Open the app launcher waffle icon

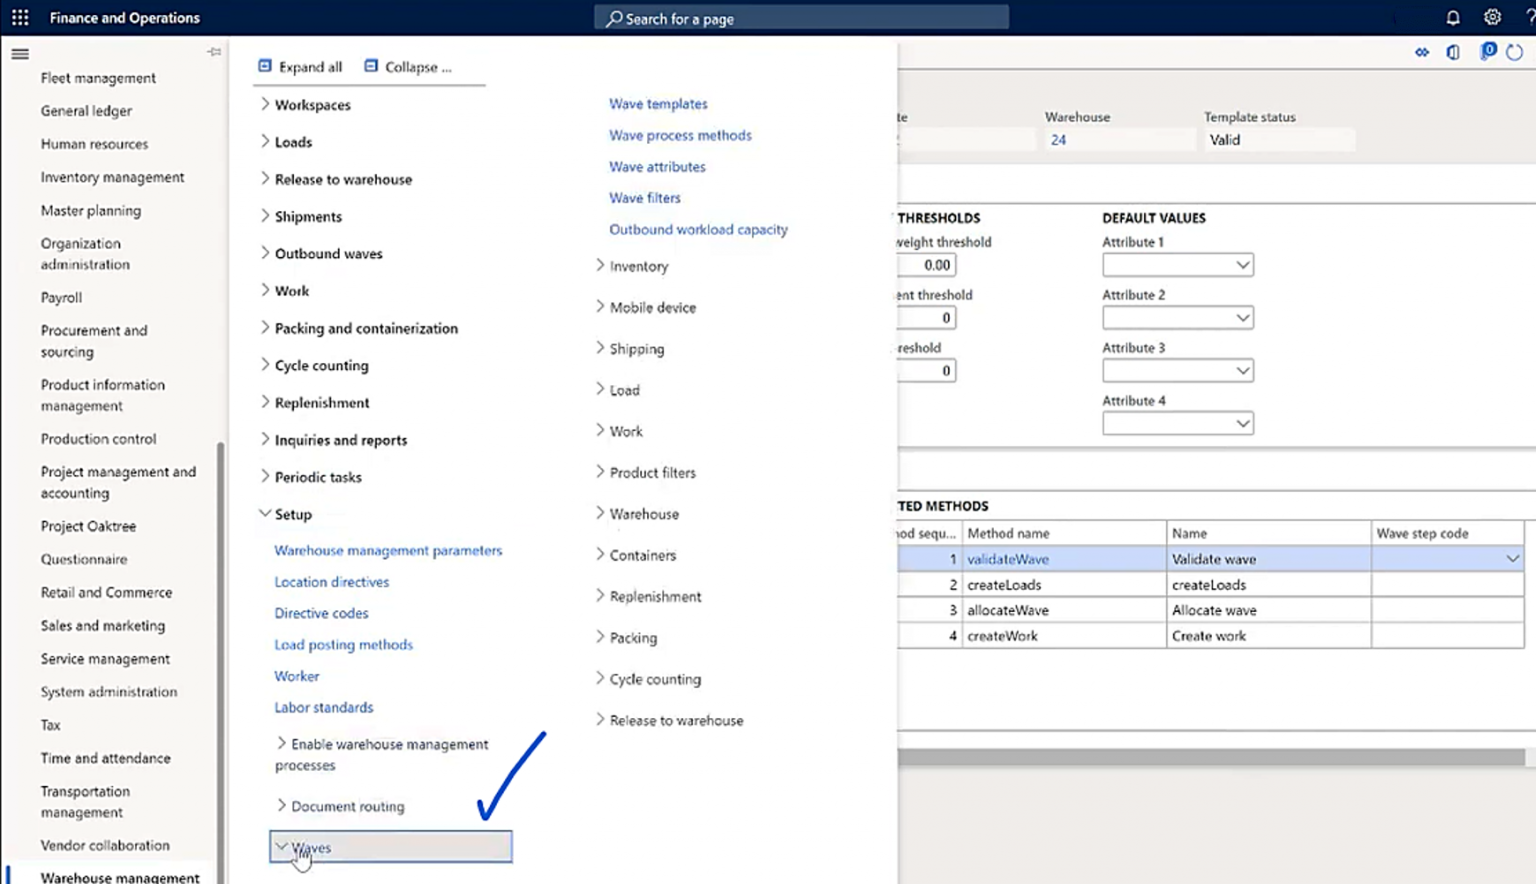[20, 18]
